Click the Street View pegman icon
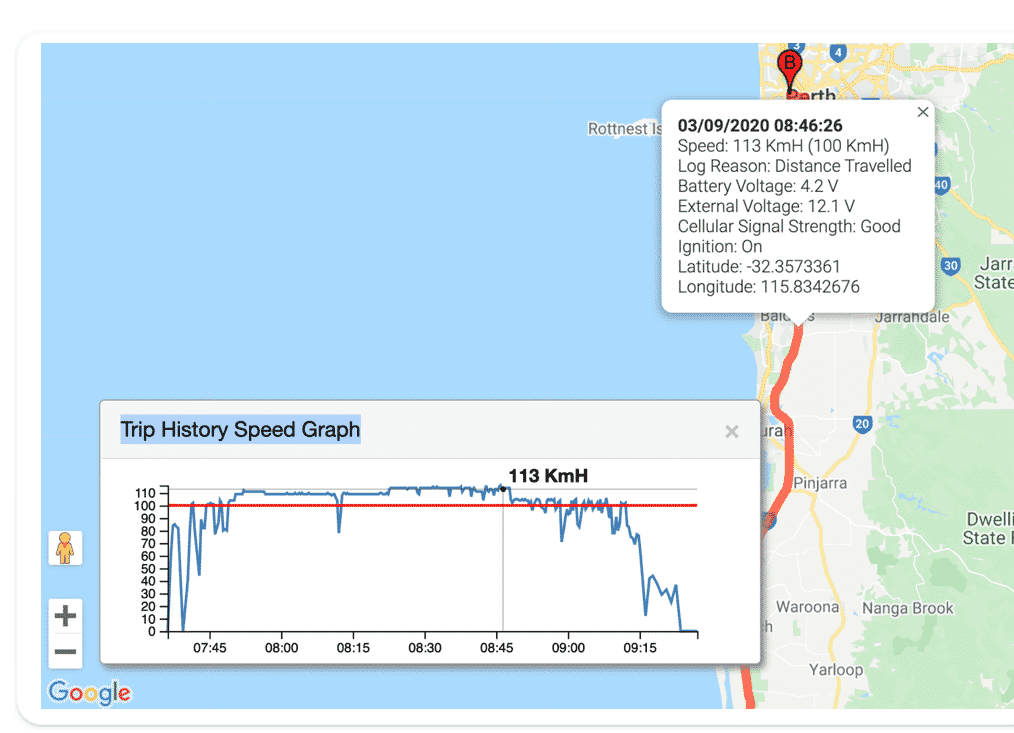This screenshot has width=1014, height=733. (65, 548)
